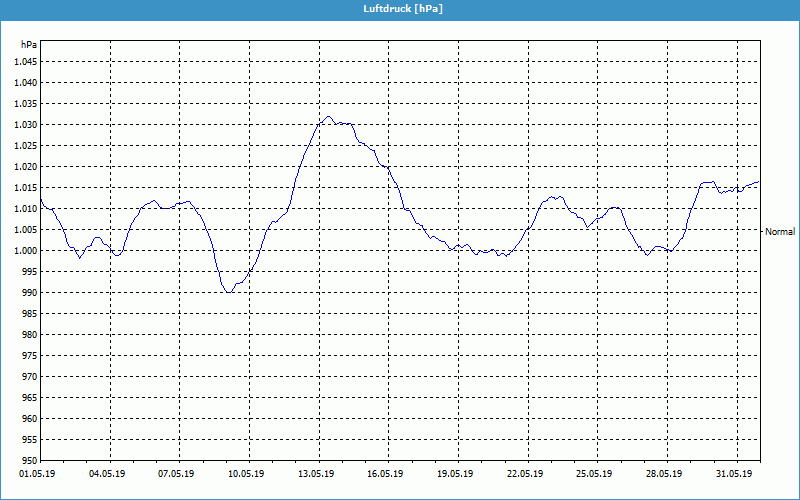Image resolution: width=800 pixels, height=500 pixels.
Task: Select the 16.05.19 date label
Action: pos(384,474)
